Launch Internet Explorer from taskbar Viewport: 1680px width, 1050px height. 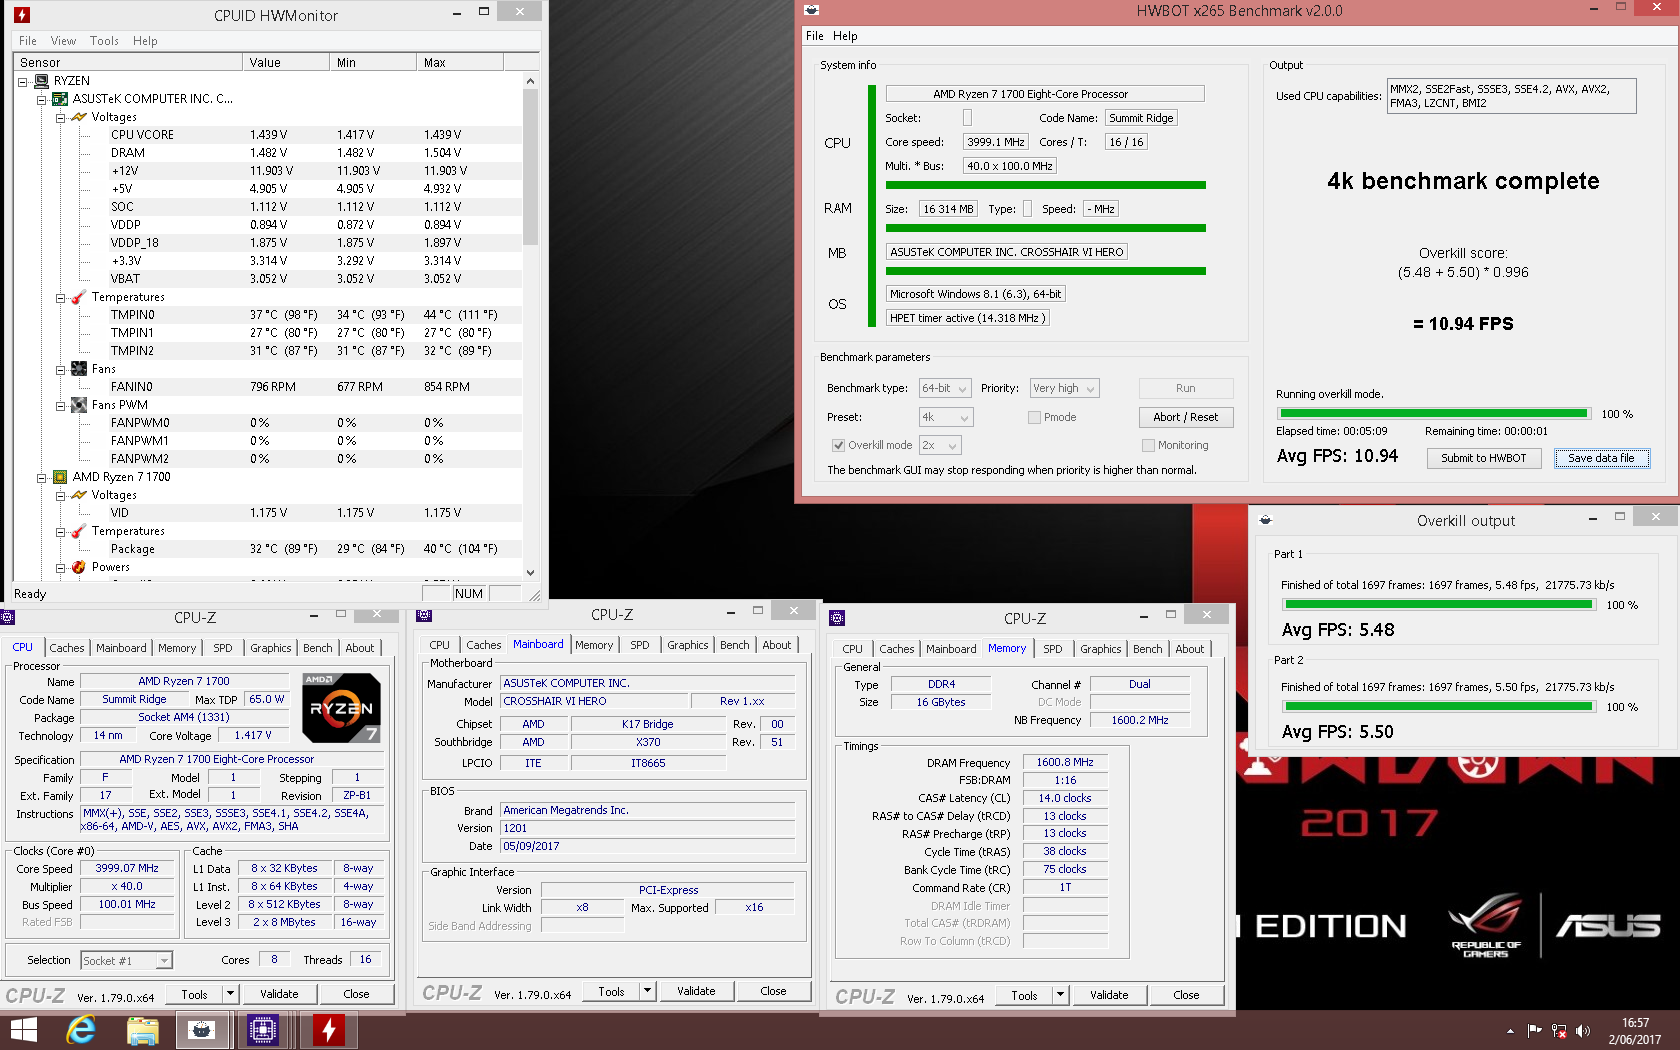coord(81,1030)
